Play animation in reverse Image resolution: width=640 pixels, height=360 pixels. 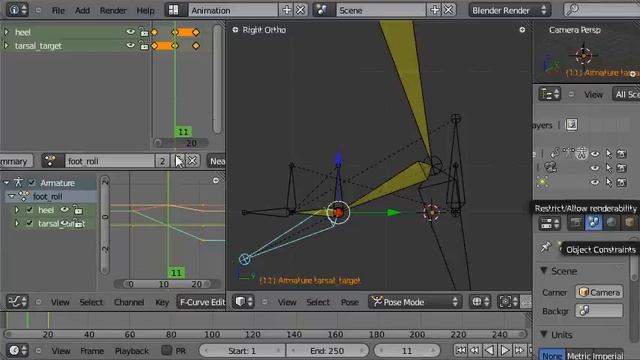(490, 350)
